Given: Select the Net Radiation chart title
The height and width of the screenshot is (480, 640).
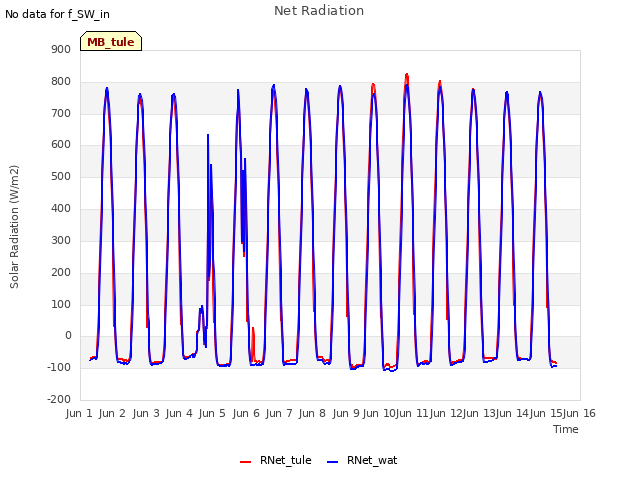Looking at the screenshot, I should click(x=319, y=11).
